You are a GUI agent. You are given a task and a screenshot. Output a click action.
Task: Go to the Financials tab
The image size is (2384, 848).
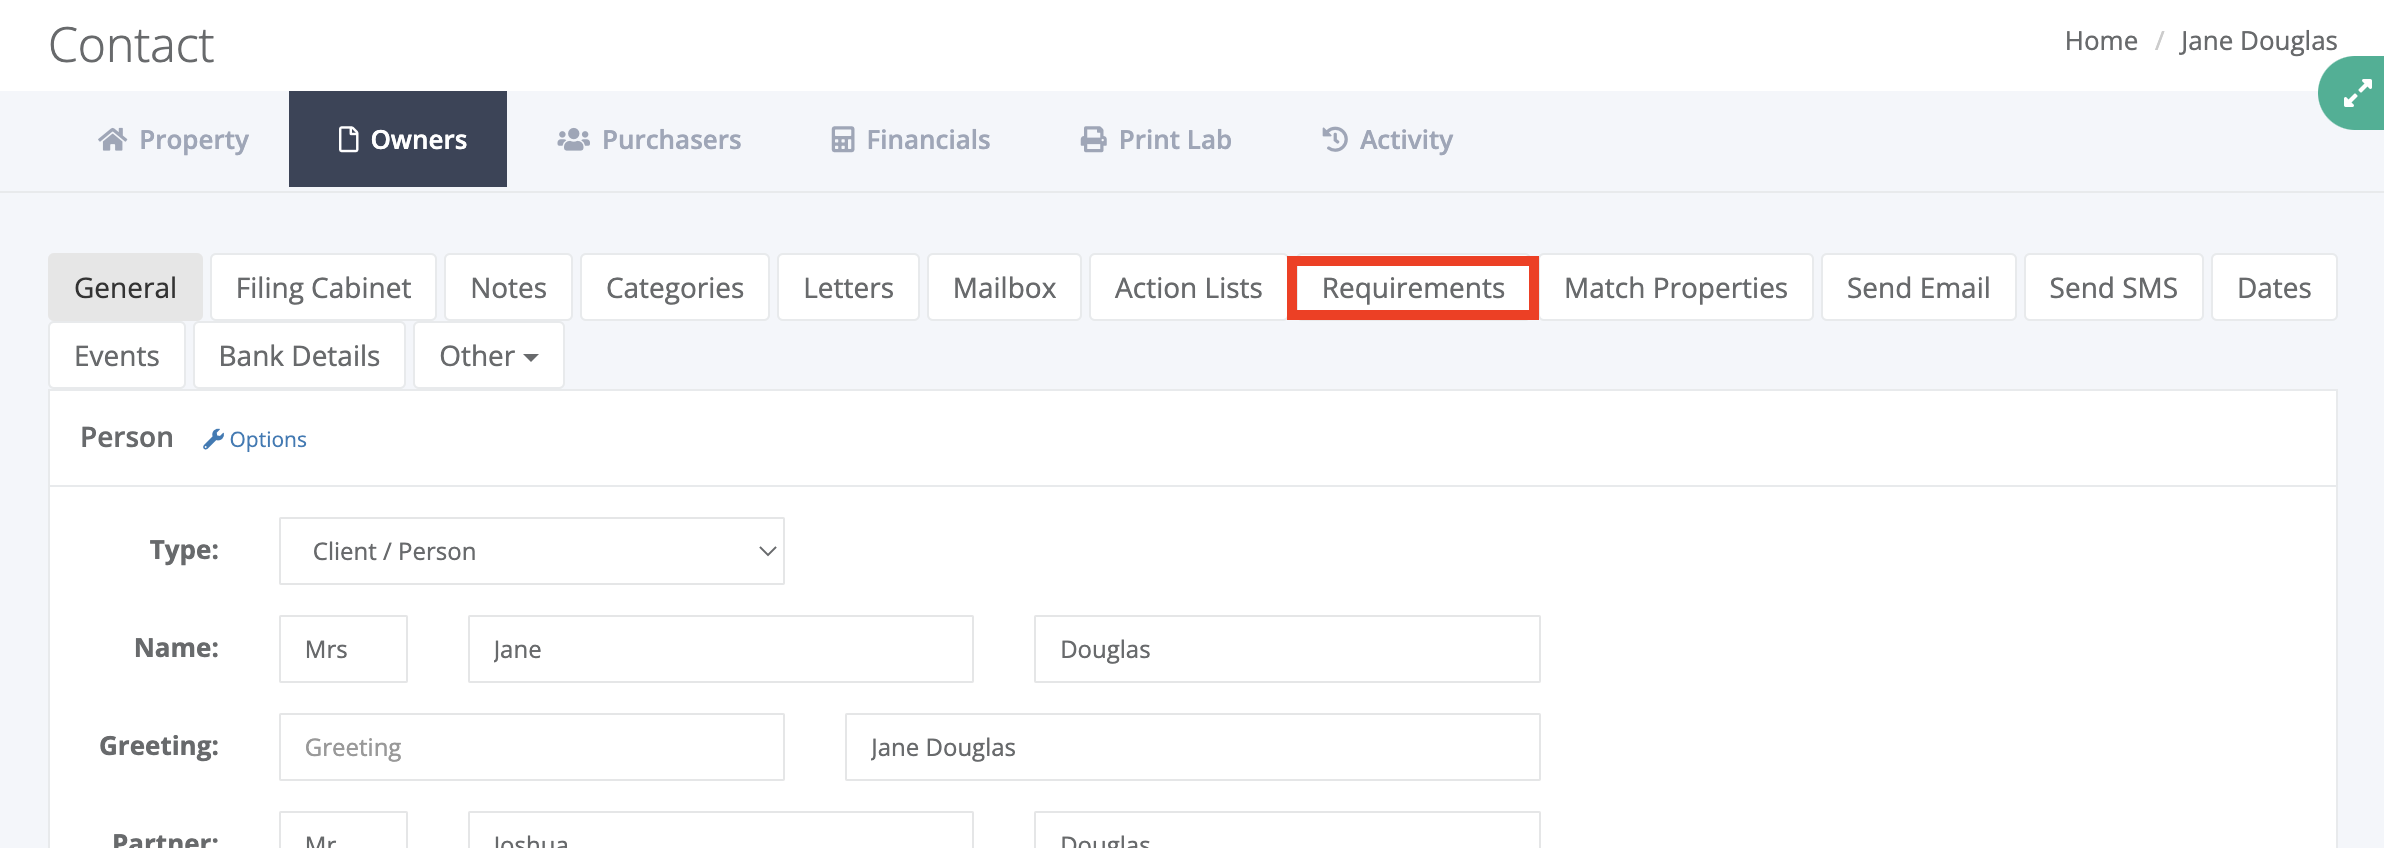click(911, 139)
